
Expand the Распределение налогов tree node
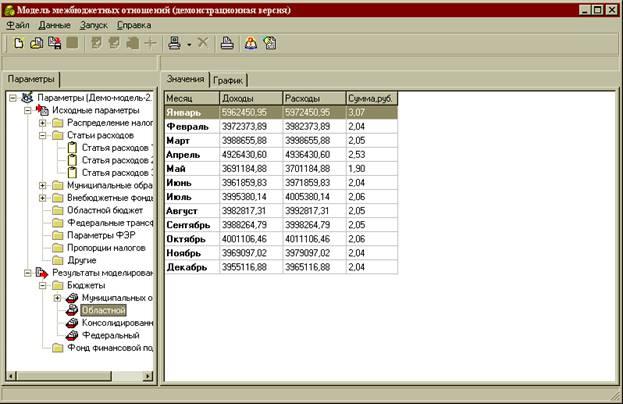(43, 122)
